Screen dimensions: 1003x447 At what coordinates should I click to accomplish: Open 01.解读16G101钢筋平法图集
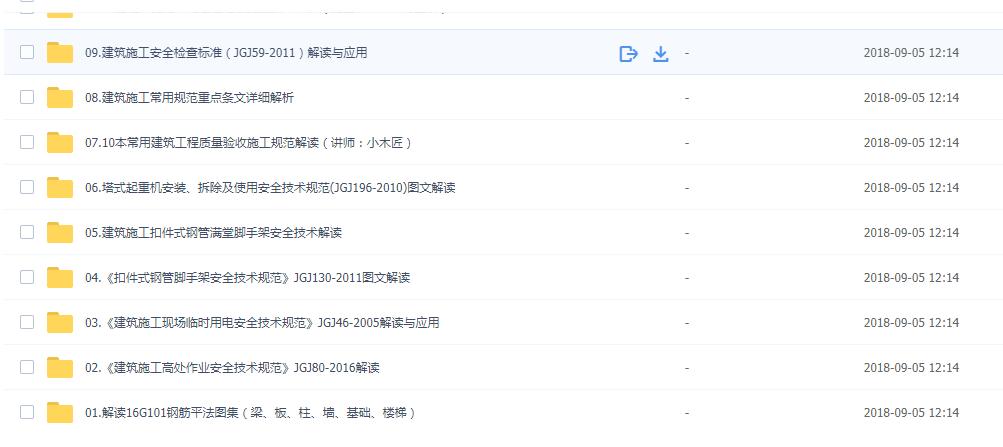tap(251, 412)
